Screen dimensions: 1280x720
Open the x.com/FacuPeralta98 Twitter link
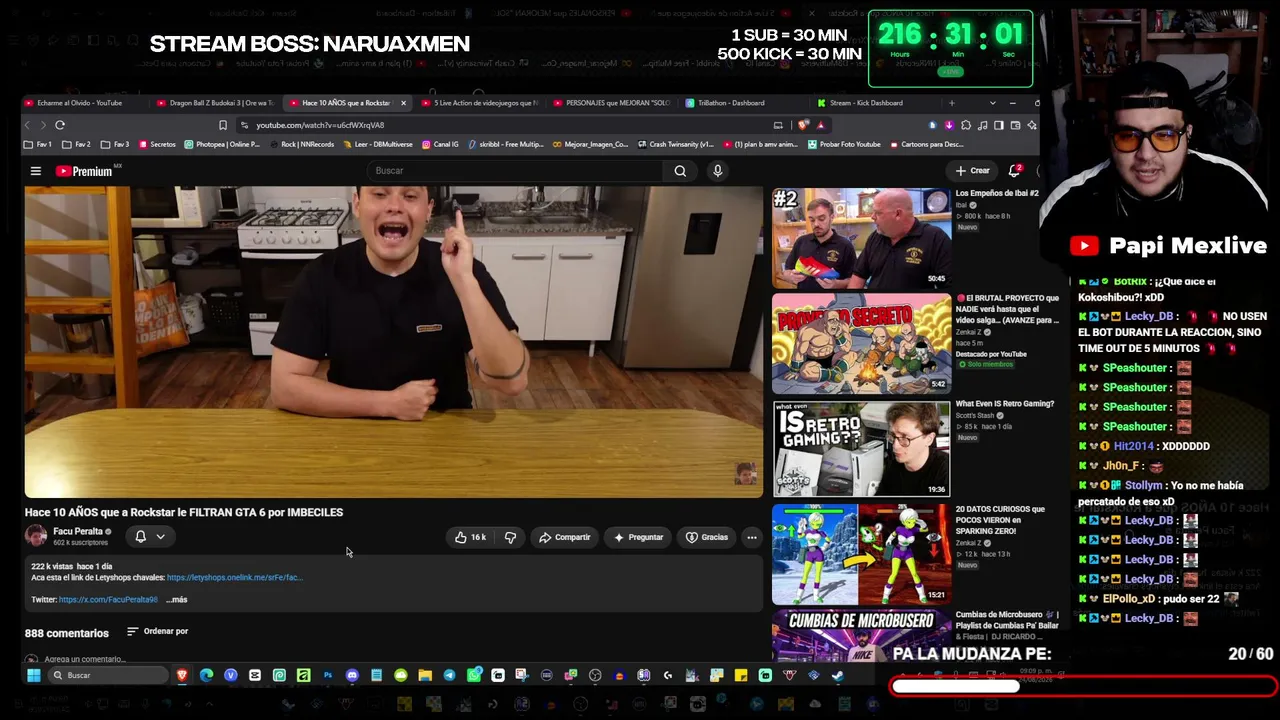pos(108,599)
